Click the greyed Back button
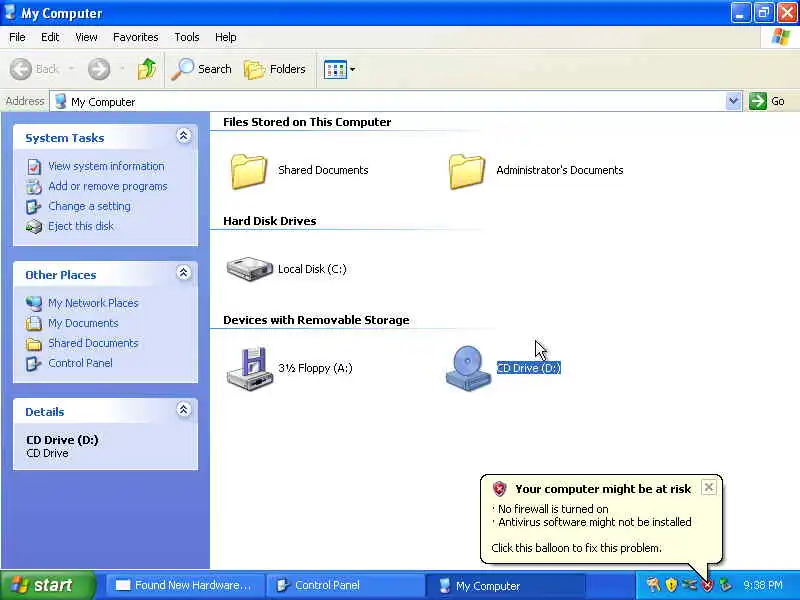This screenshot has height=600, width=800. [x=35, y=69]
